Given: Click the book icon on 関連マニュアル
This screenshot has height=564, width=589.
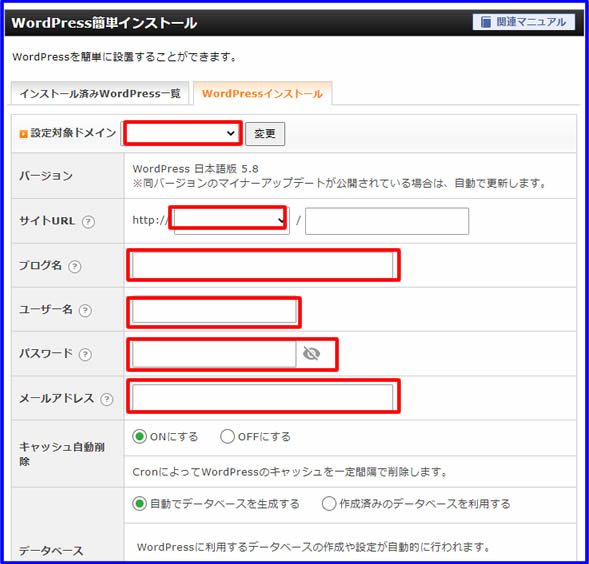Looking at the screenshot, I should (x=486, y=22).
